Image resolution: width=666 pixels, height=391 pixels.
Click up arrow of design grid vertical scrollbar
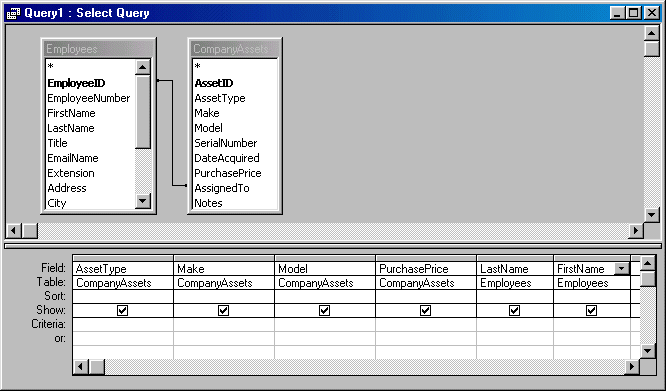pos(647,264)
